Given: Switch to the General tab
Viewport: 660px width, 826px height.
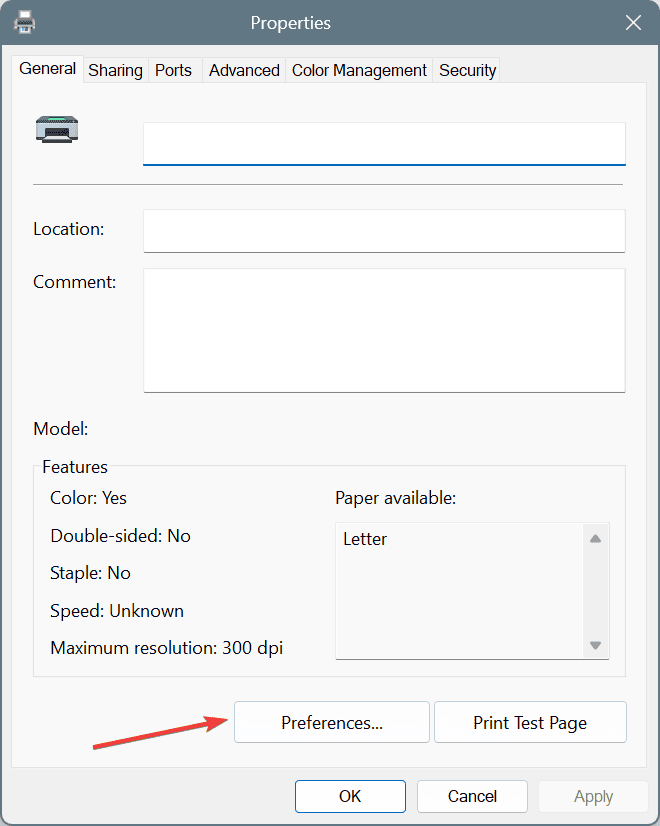Looking at the screenshot, I should point(47,68).
